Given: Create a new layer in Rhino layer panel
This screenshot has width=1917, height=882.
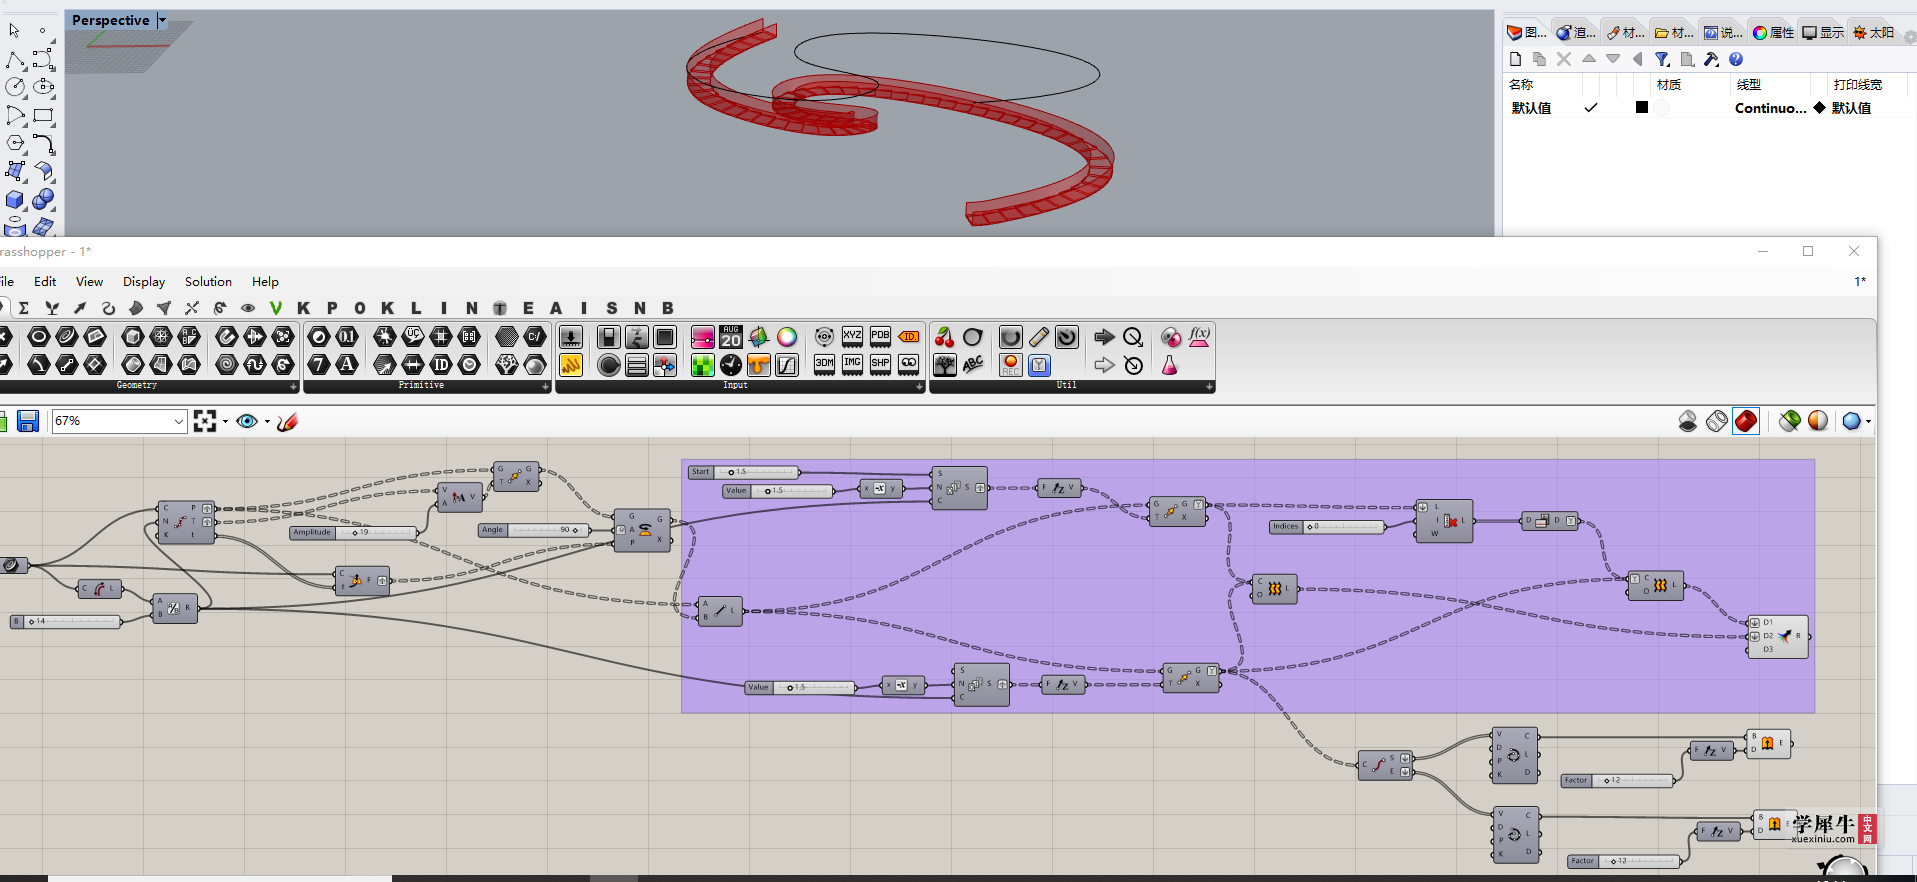Looking at the screenshot, I should (x=1515, y=59).
